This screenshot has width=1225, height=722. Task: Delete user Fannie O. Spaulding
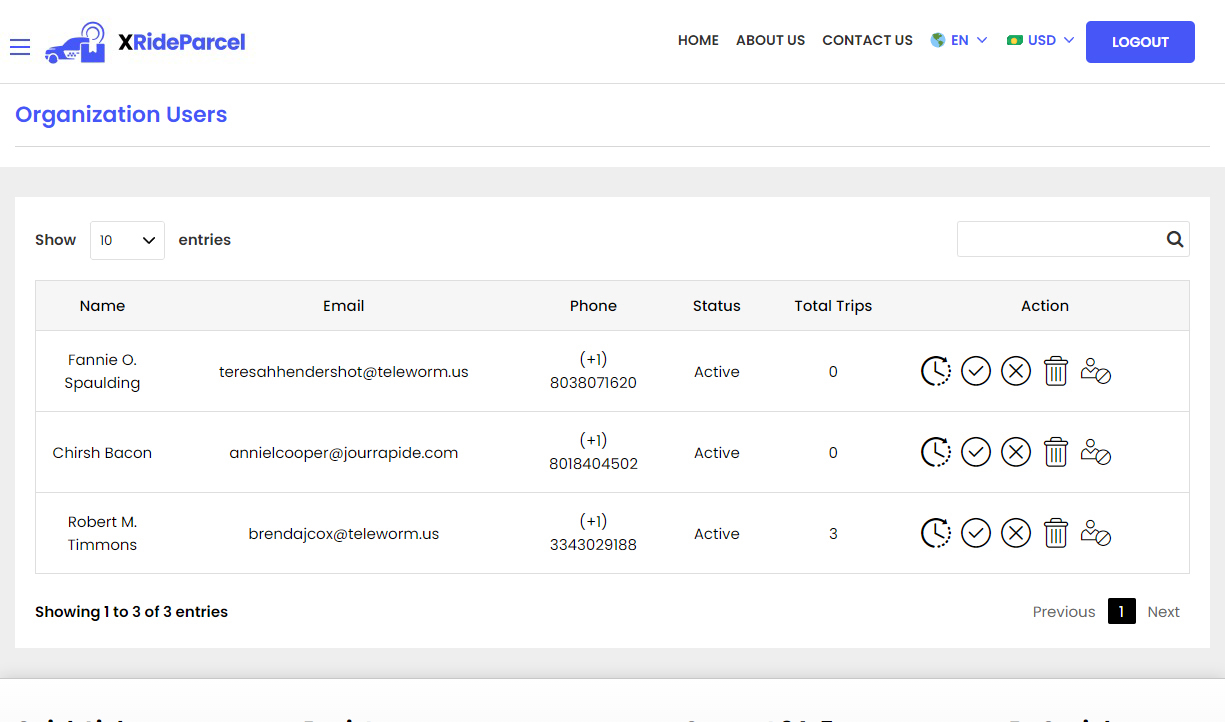(1055, 371)
